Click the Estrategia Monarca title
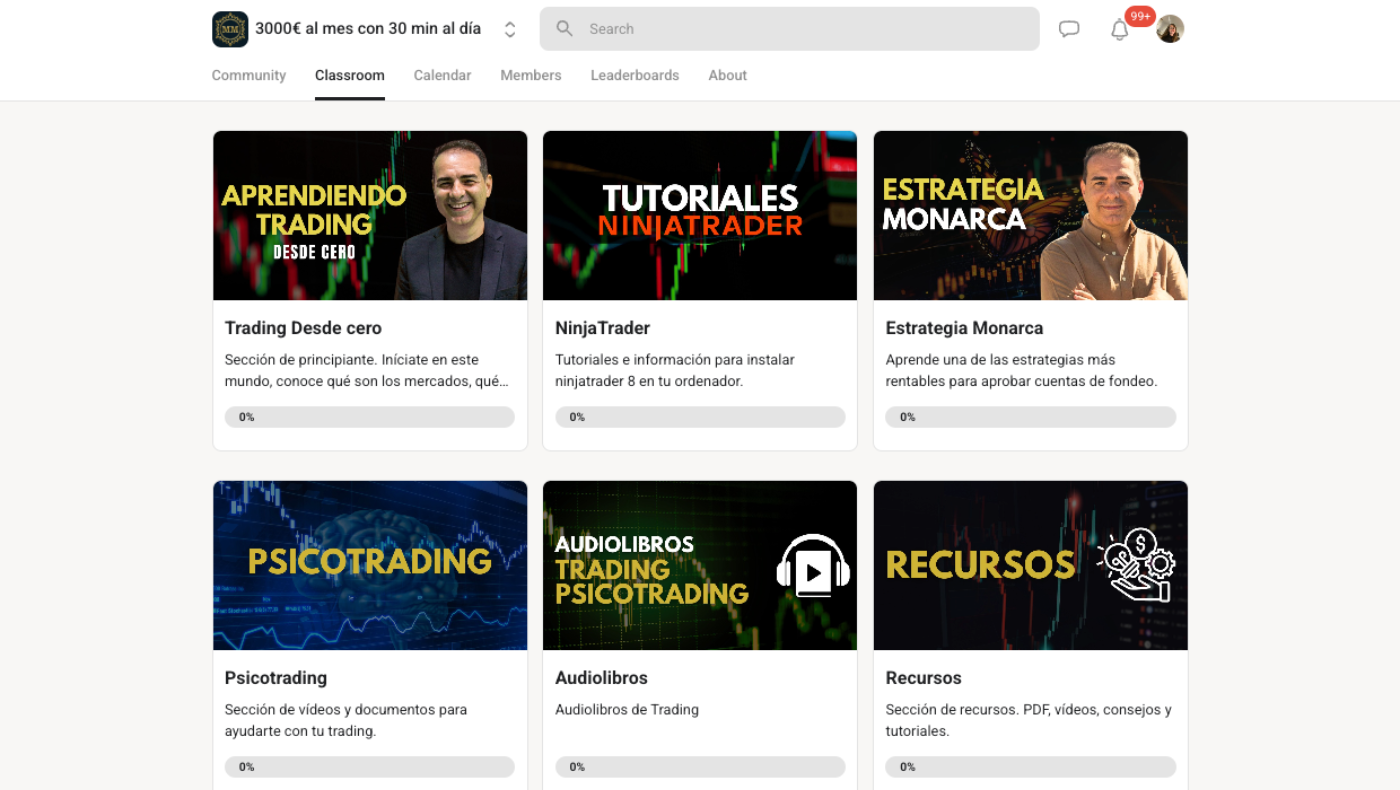Screen dimensions: 1400x790 tap(965, 328)
